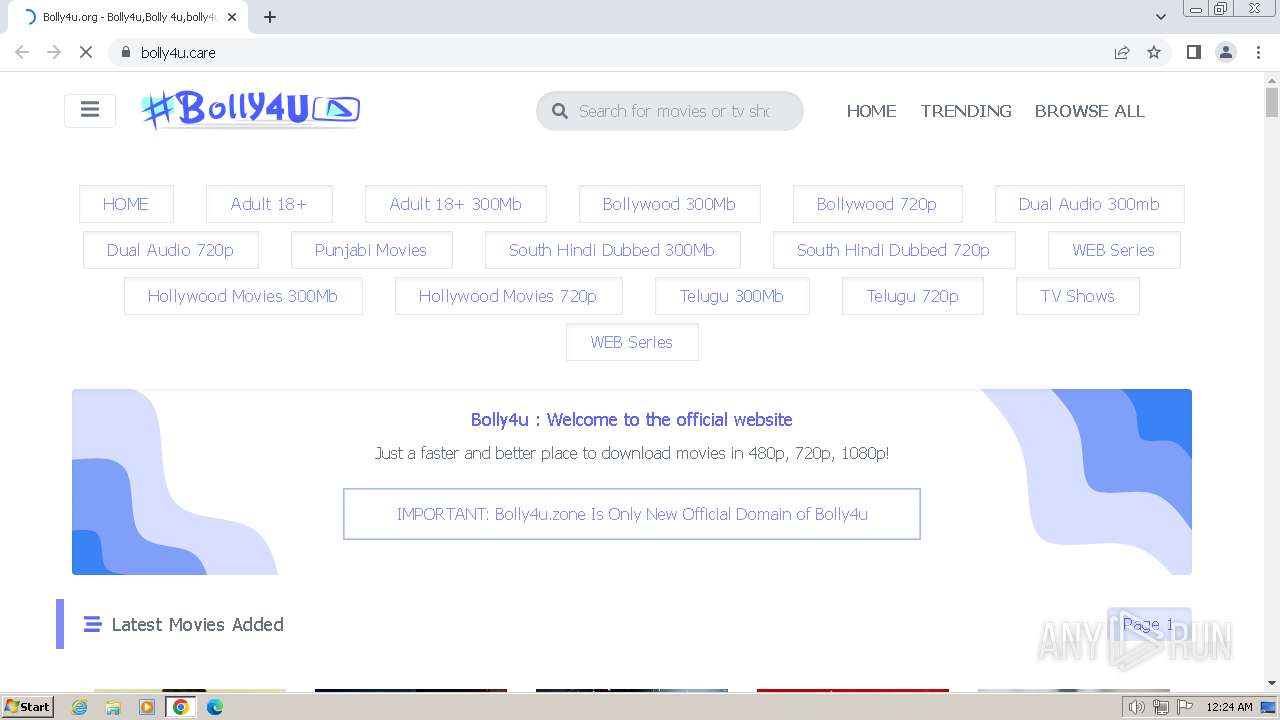Open South Hindi Dubbed 300Mb category

click(612, 250)
